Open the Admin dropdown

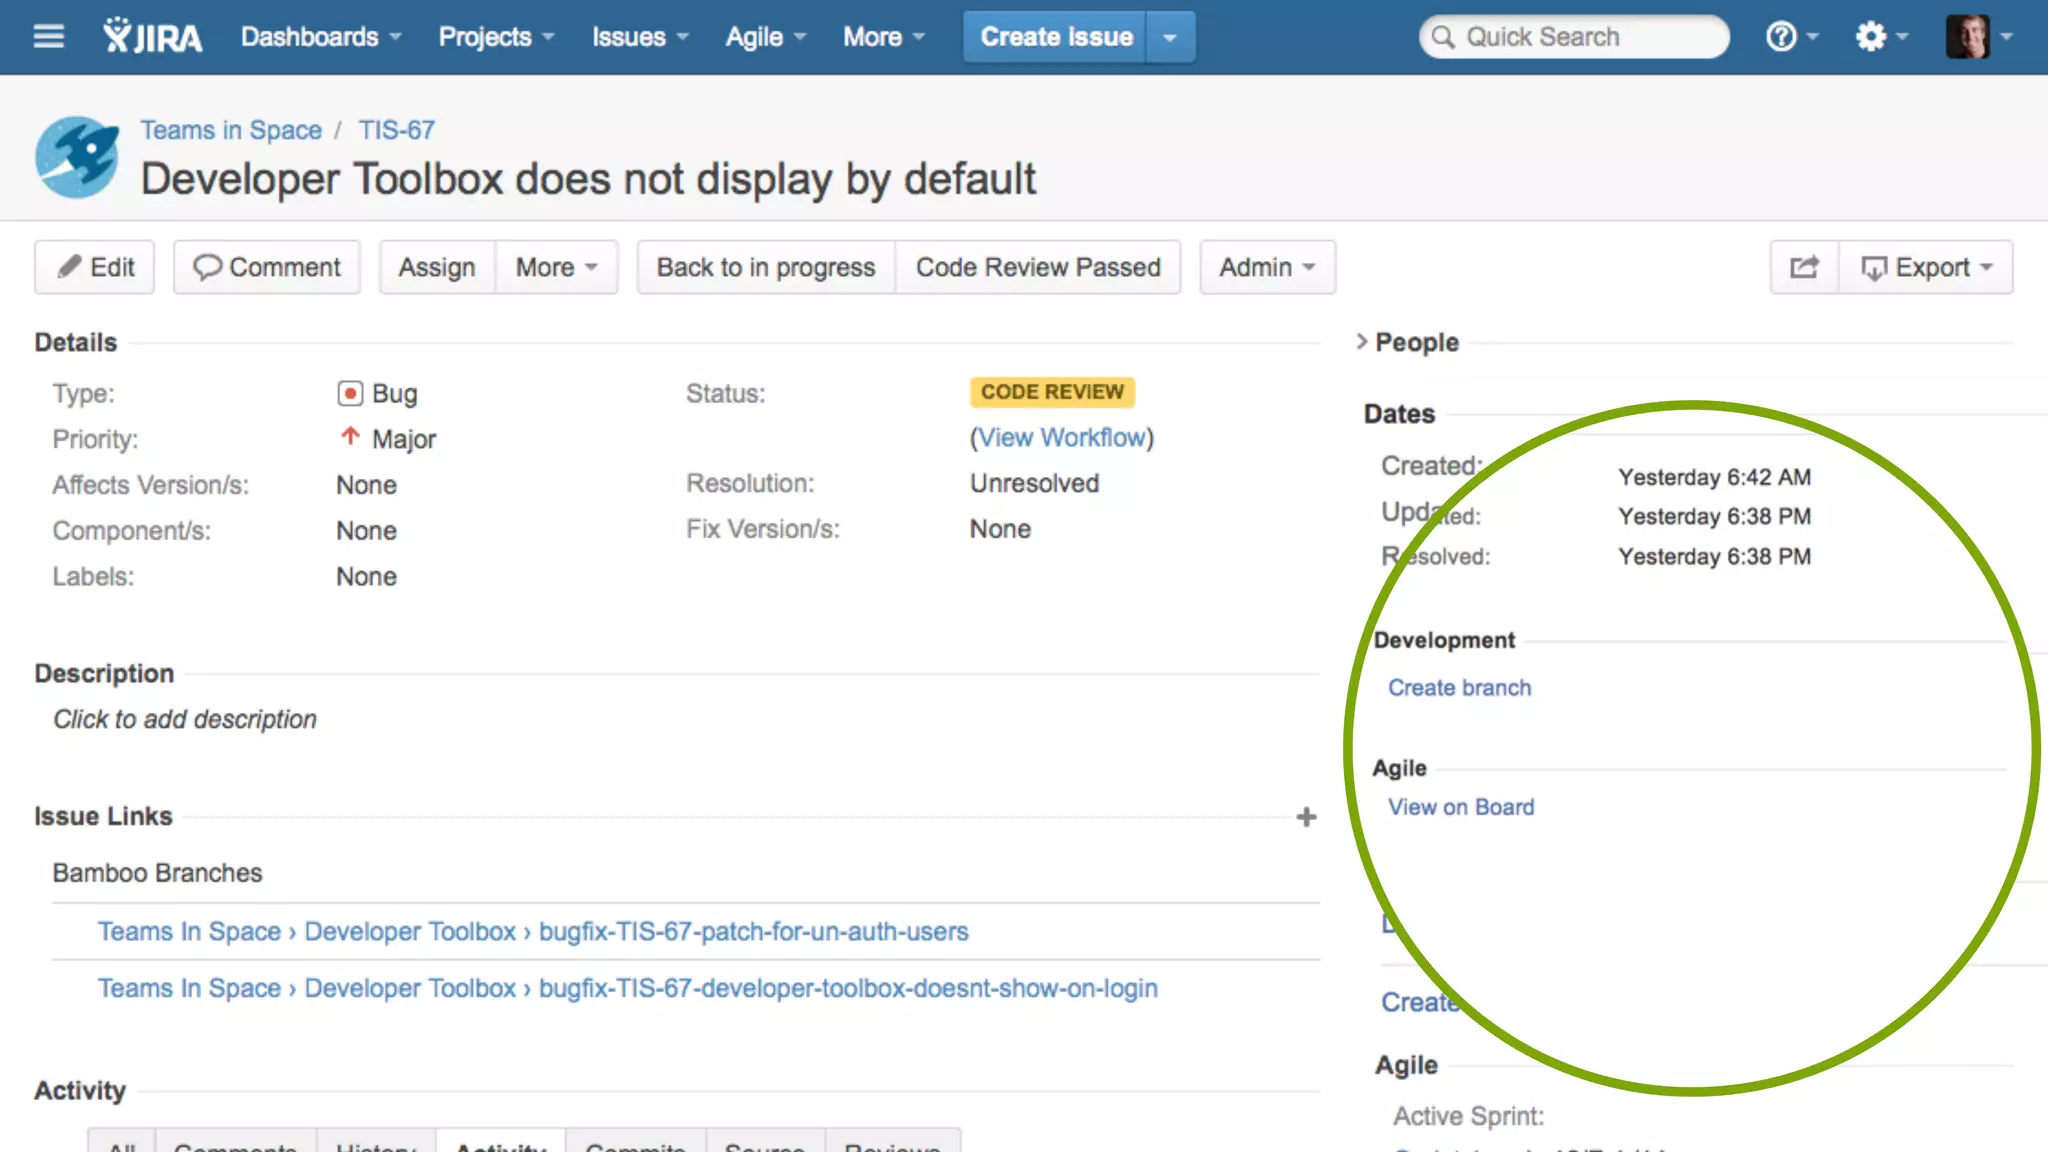click(1266, 267)
